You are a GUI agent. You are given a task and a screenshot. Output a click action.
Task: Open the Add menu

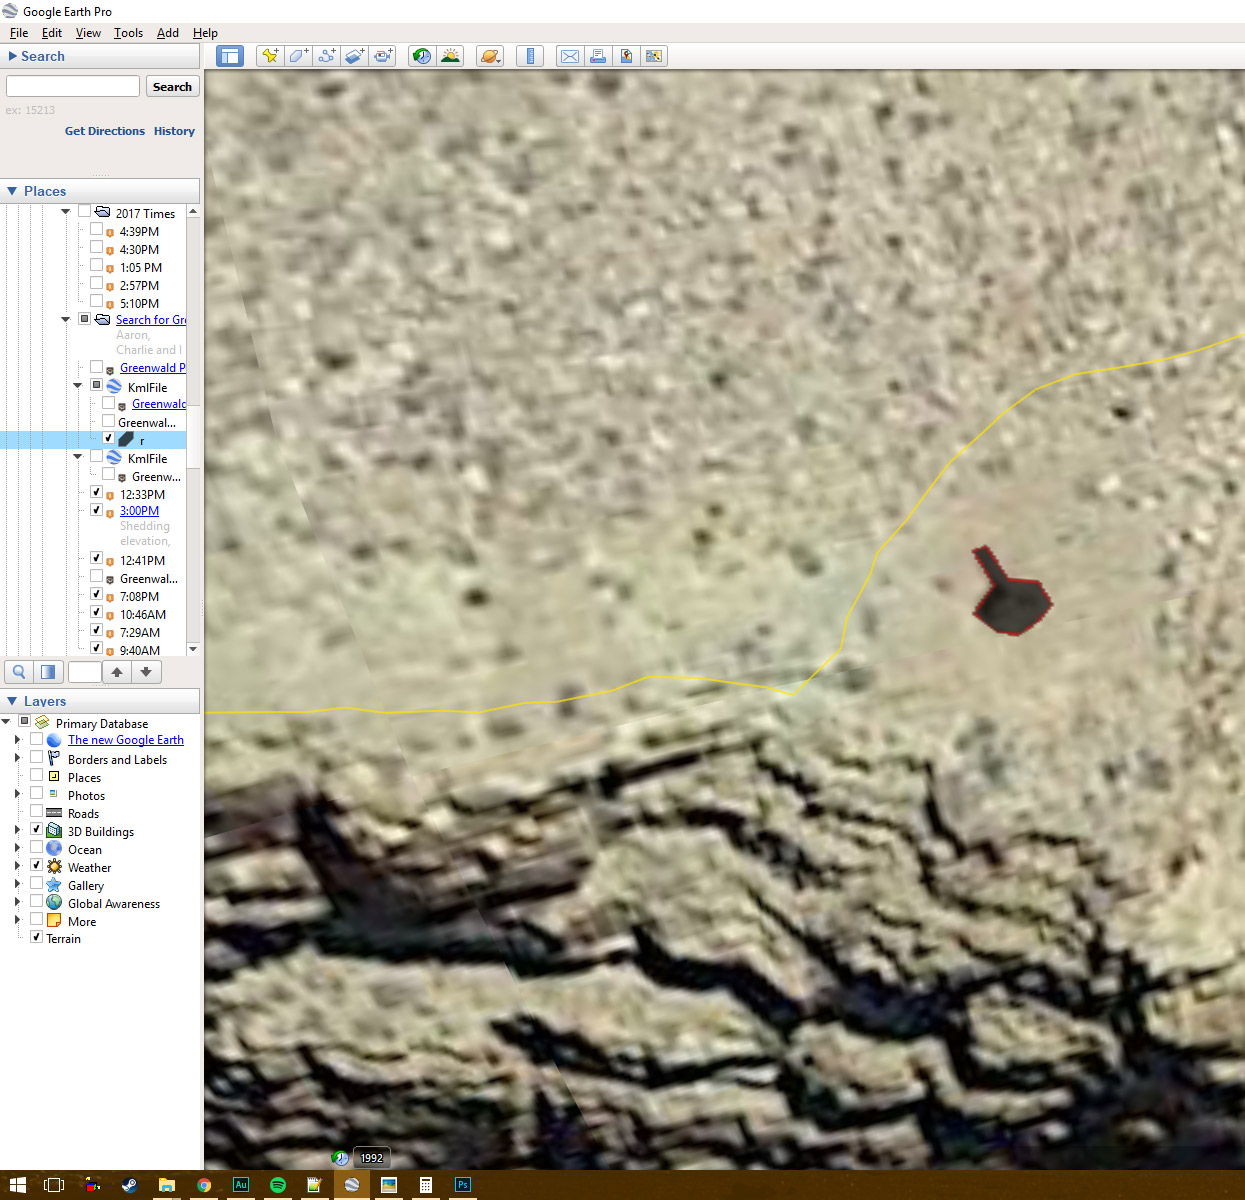(x=168, y=33)
